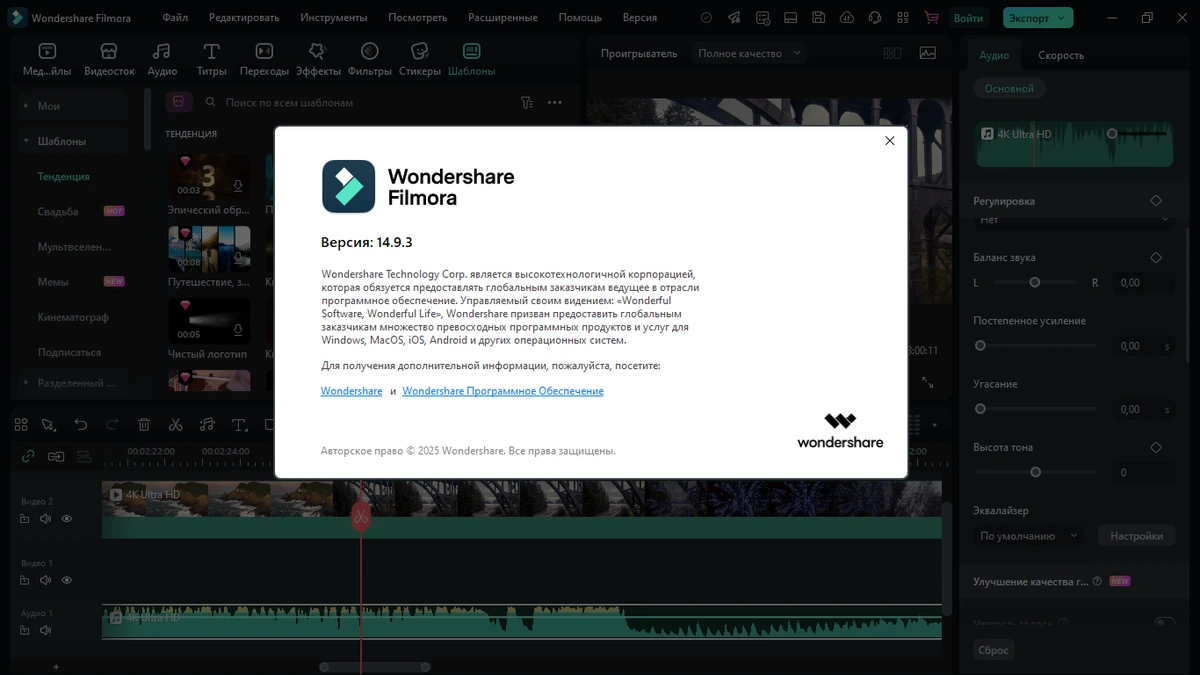This screenshot has width=1200, height=675.
Task: Select the Шаблоны templates tab
Action: click(x=471, y=60)
